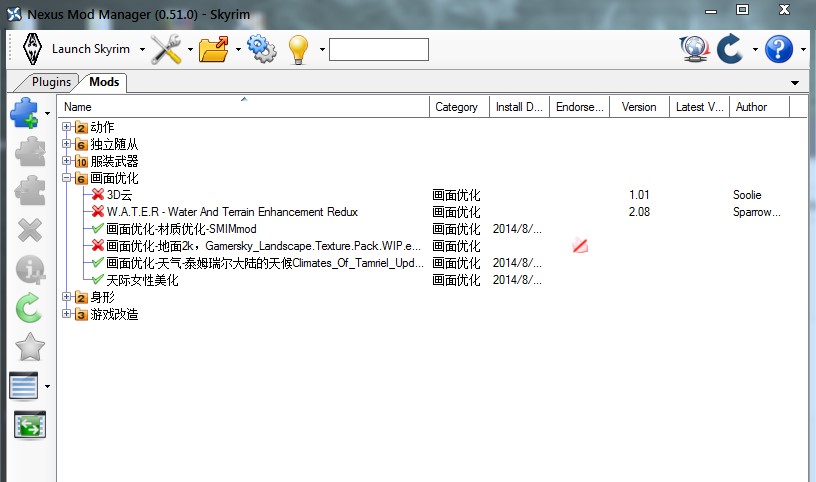The image size is (816, 482).
Task: Click author Soolie cell
Action: point(747,195)
